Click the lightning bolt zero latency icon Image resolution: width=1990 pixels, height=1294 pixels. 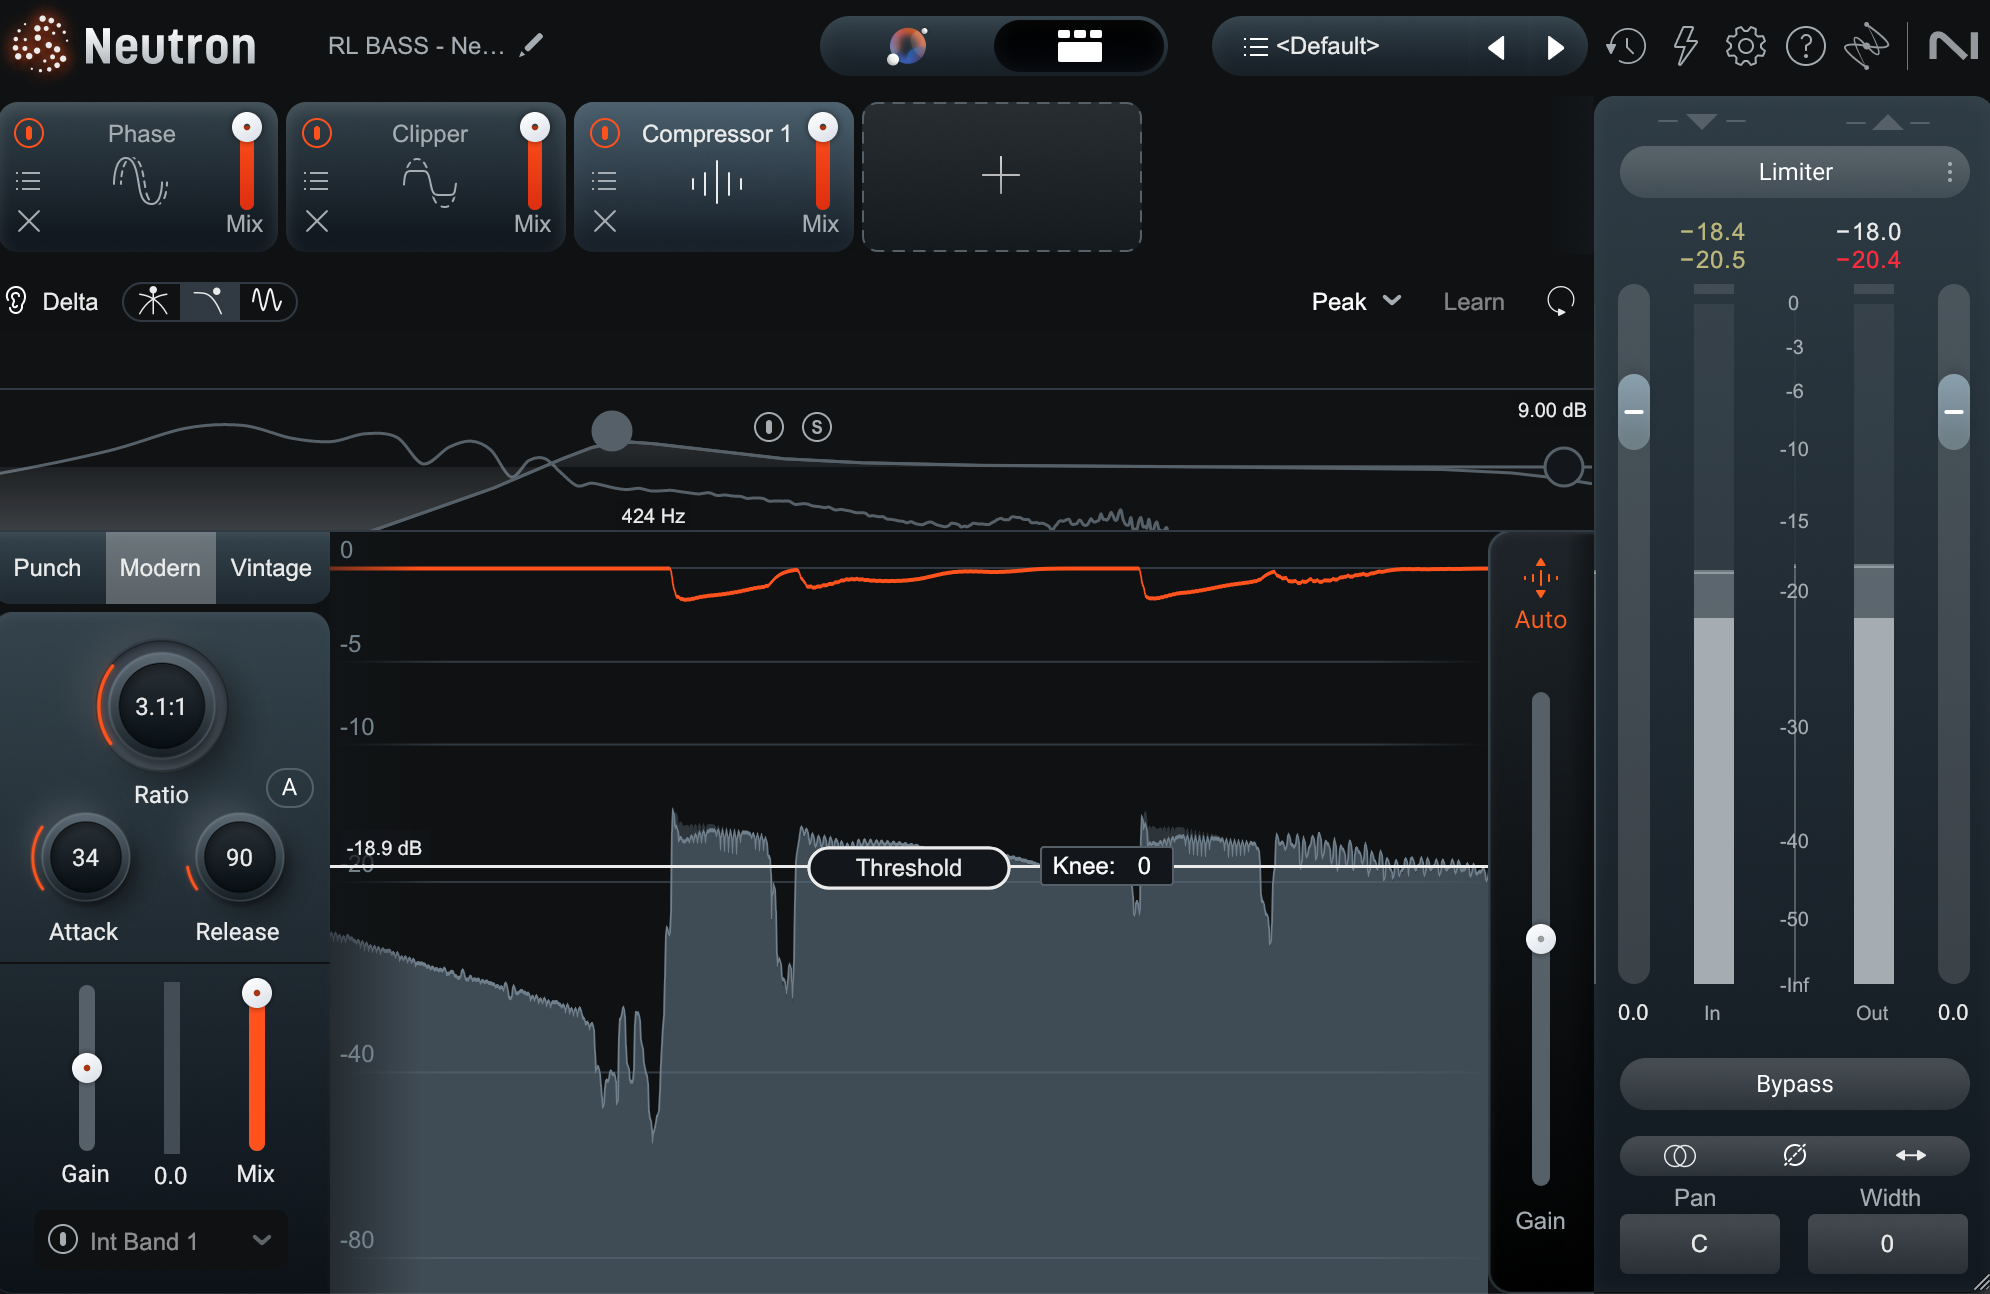[x=1686, y=46]
